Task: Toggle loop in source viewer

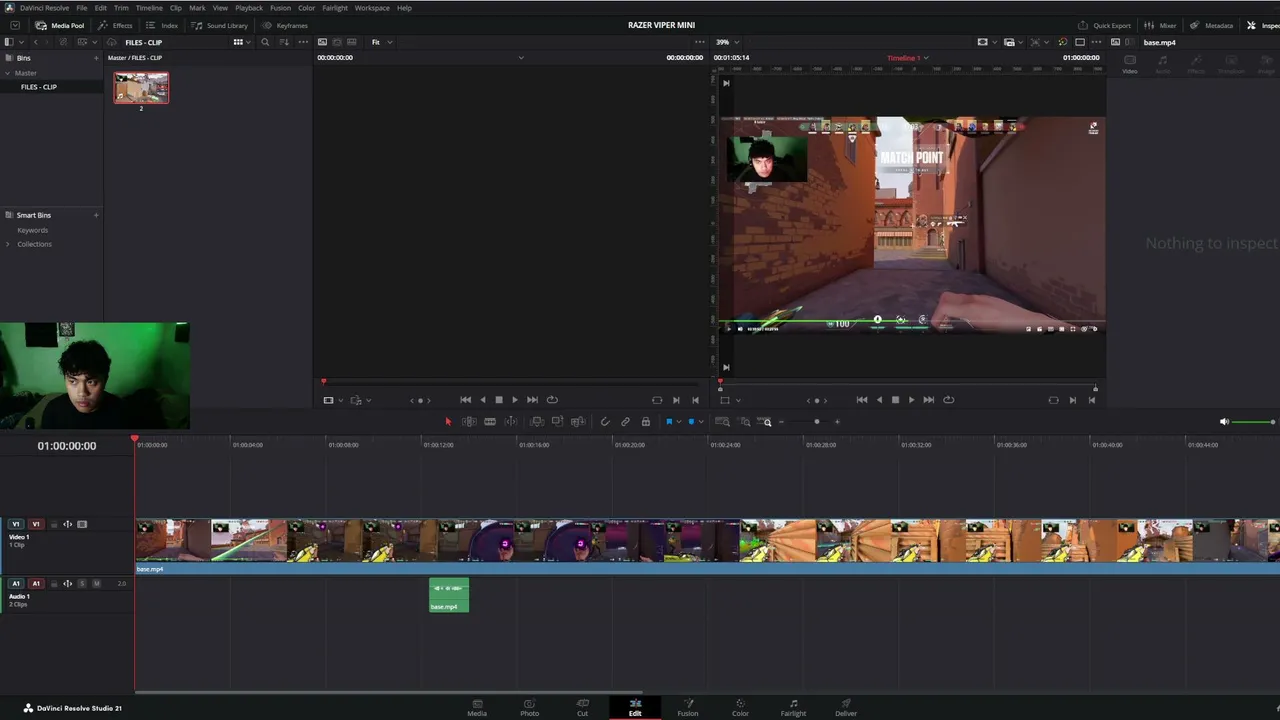Action: point(552,400)
